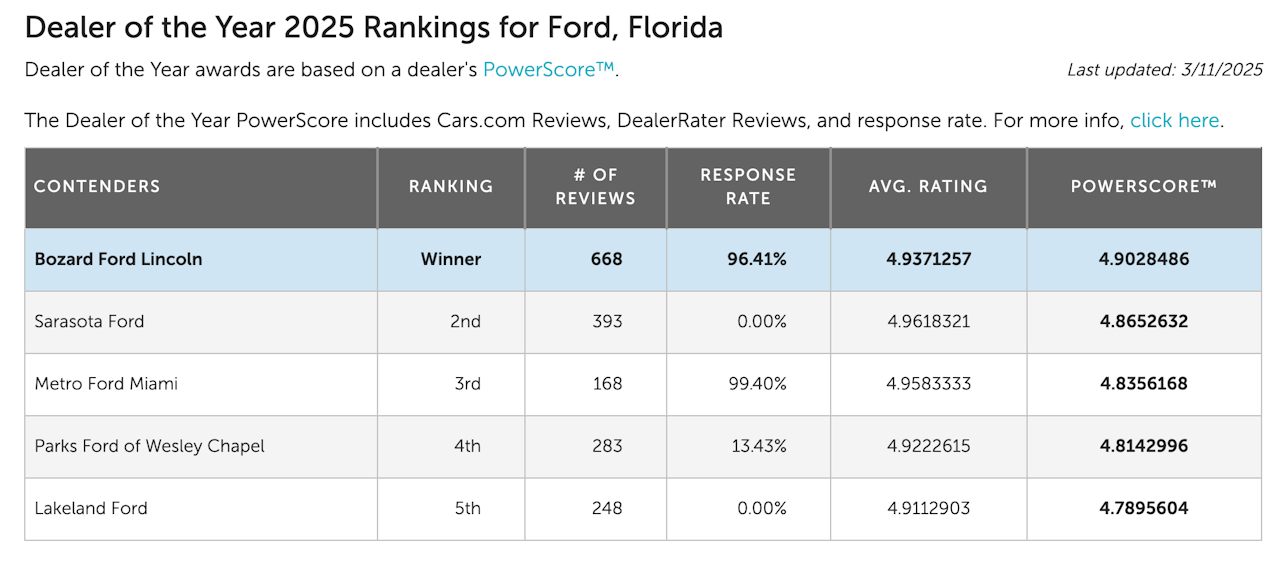Image resolution: width=1280 pixels, height=567 pixels.
Task: Click the Contenders column header
Action: coord(97,187)
